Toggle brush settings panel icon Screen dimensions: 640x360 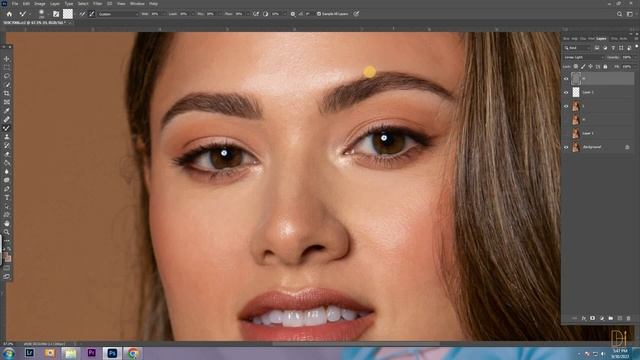(56, 14)
